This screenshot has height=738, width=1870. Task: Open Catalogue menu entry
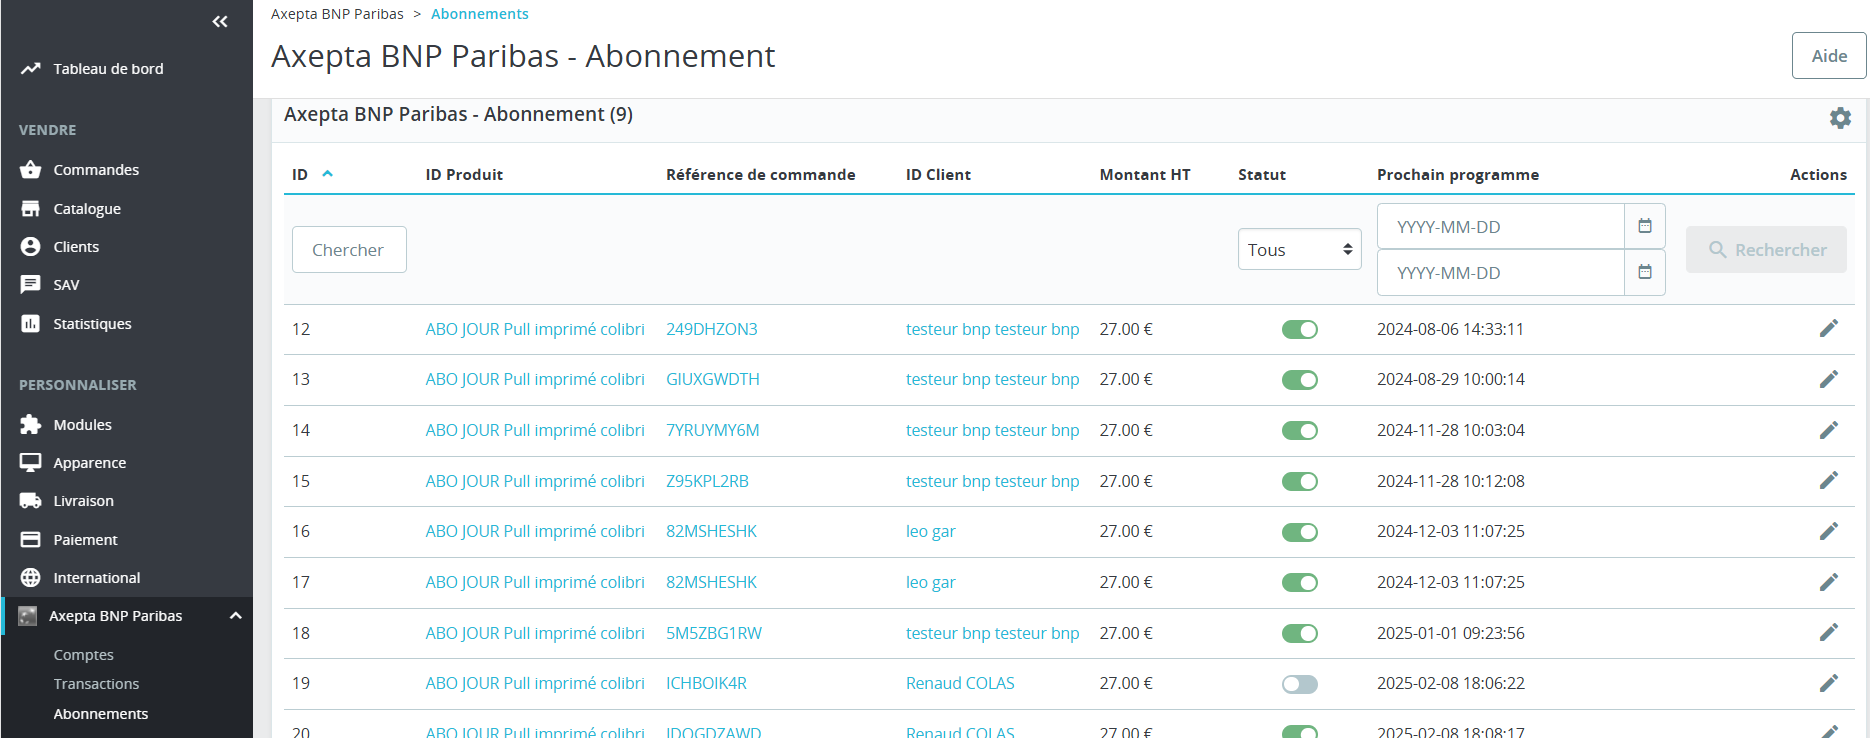tap(87, 208)
